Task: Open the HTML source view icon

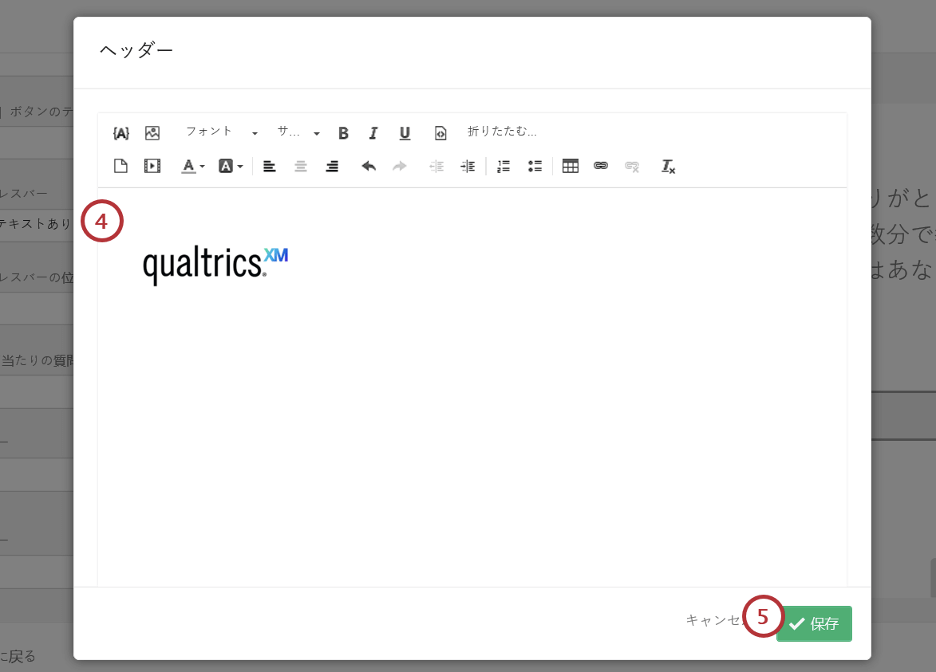Action: tap(440, 133)
